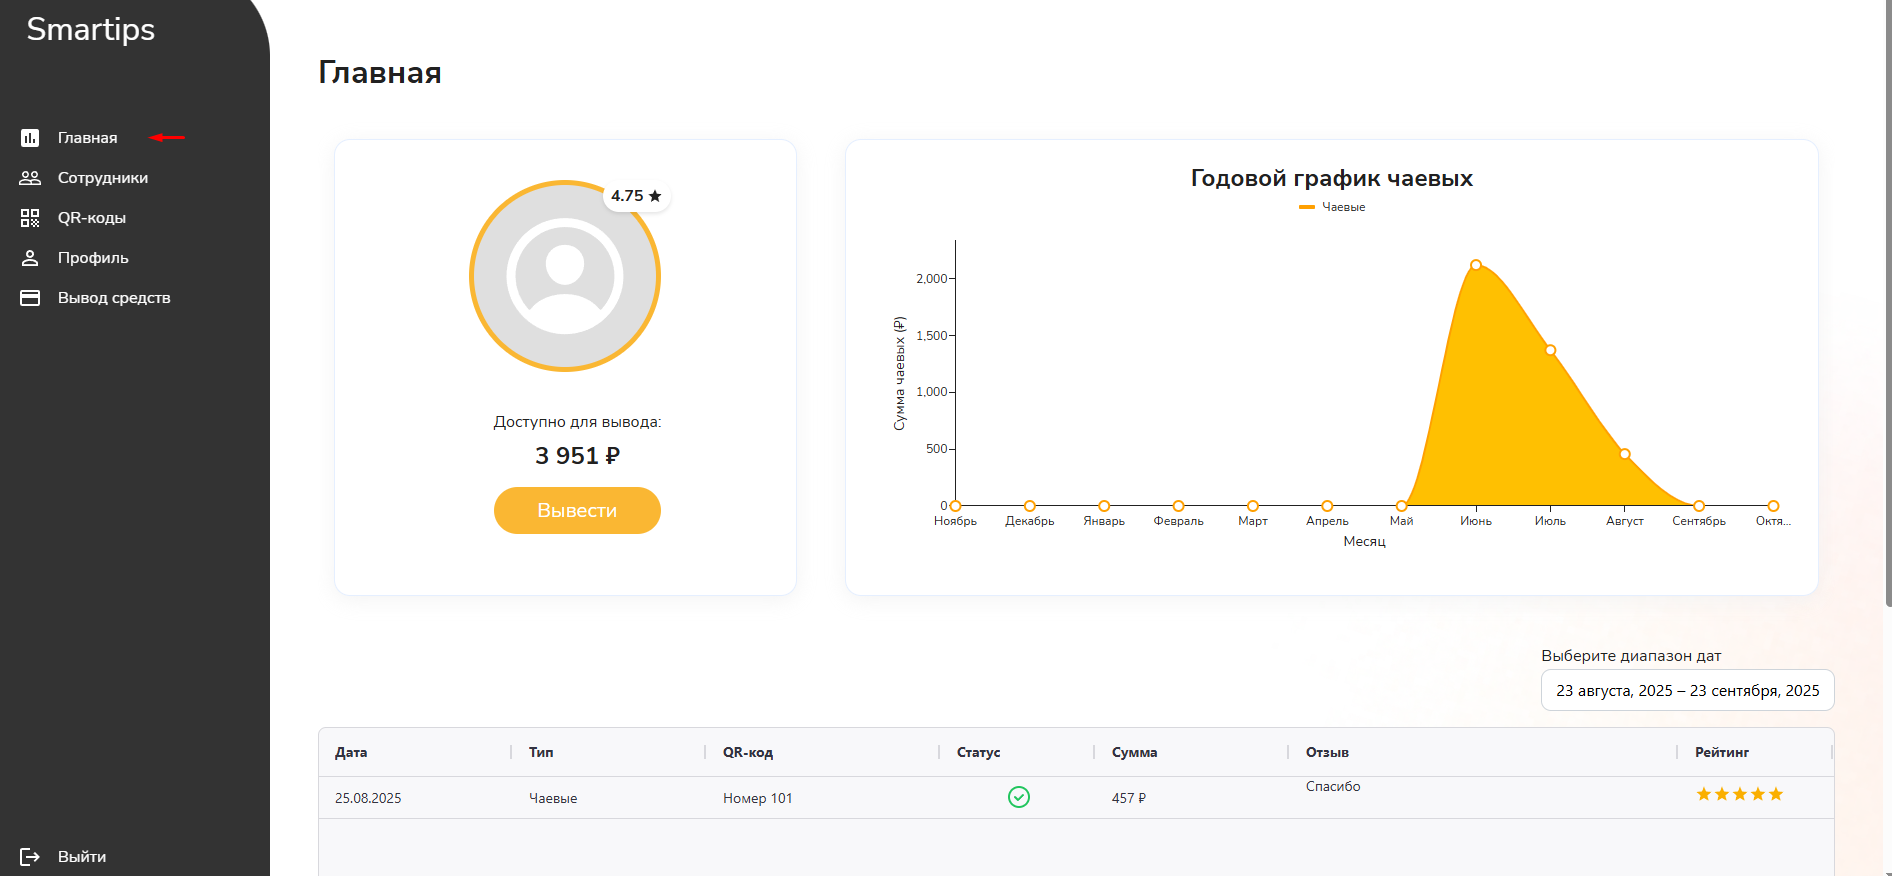Image resolution: width=1892 pixels, height=876 pixels.
Task: Sort table by Сумма column header
Action: point(1134,752)
